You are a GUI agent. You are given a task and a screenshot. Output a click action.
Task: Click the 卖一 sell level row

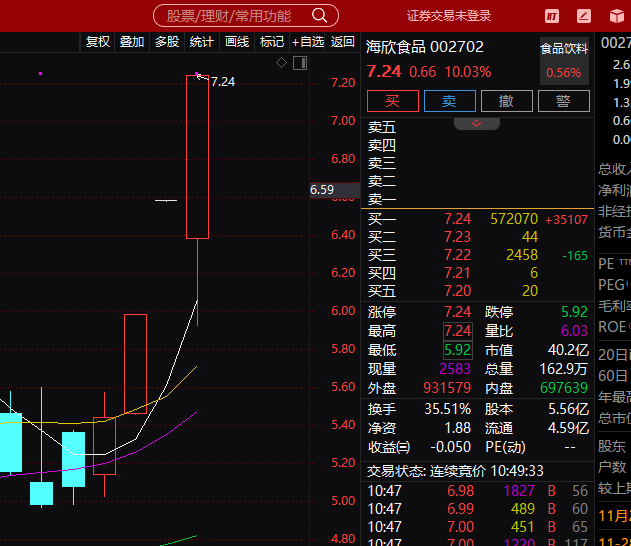(478, 199)
